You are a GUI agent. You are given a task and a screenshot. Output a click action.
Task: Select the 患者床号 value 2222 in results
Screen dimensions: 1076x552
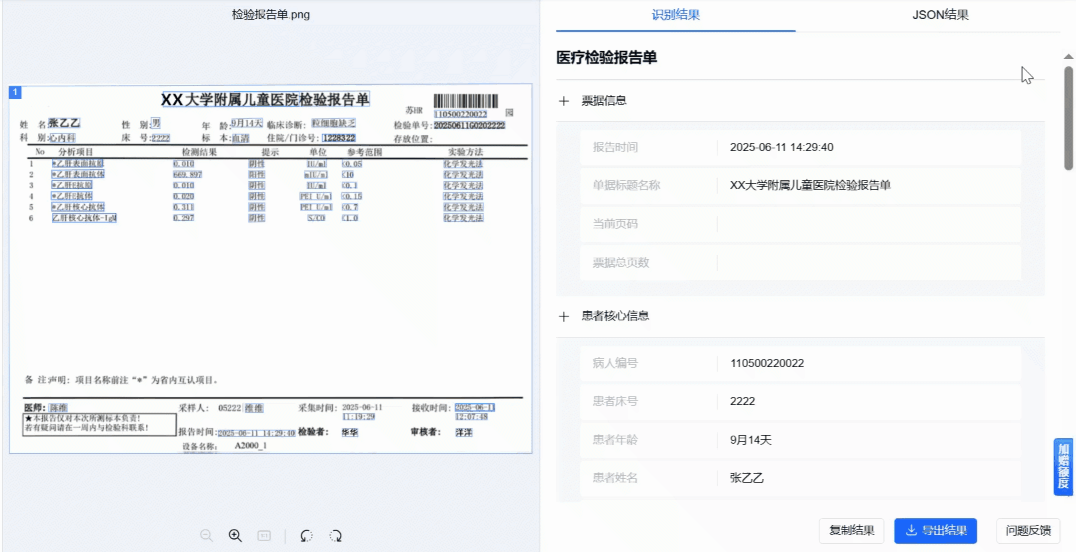tap(742, 402)
